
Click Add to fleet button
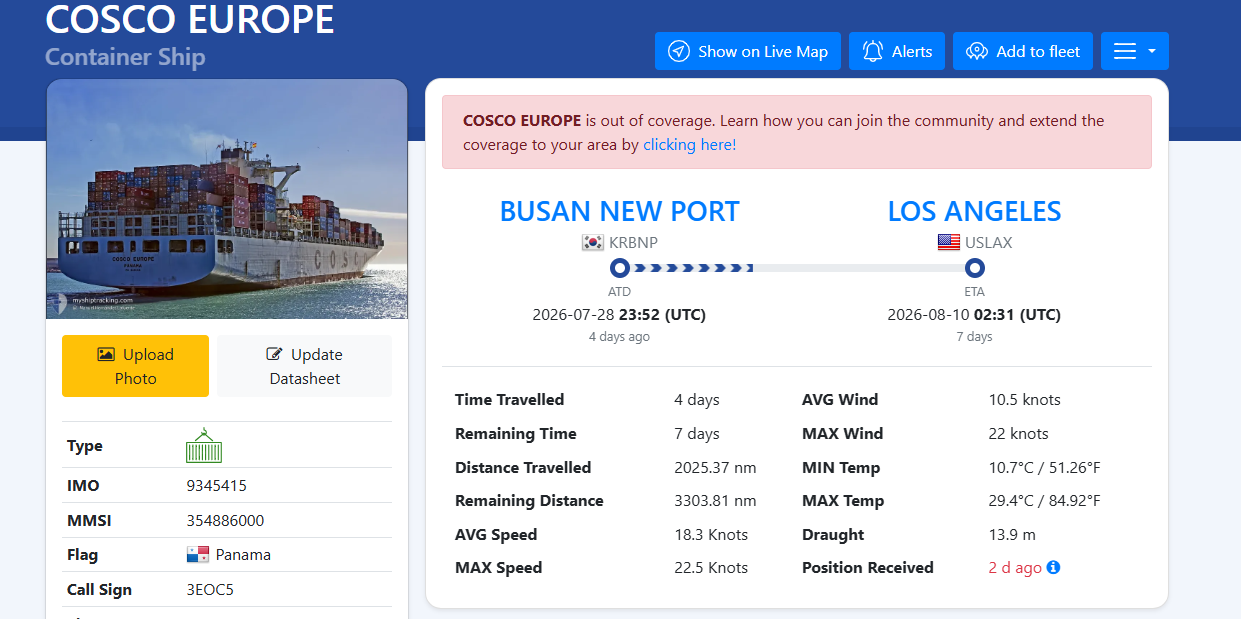1023,51
